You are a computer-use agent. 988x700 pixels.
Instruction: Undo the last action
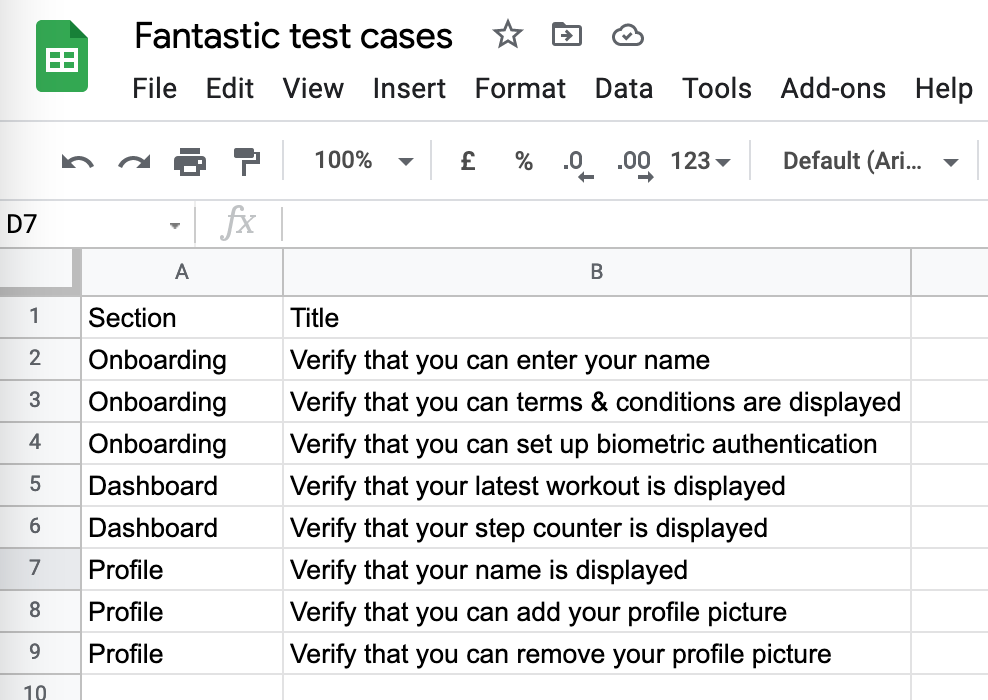point(77,161)
